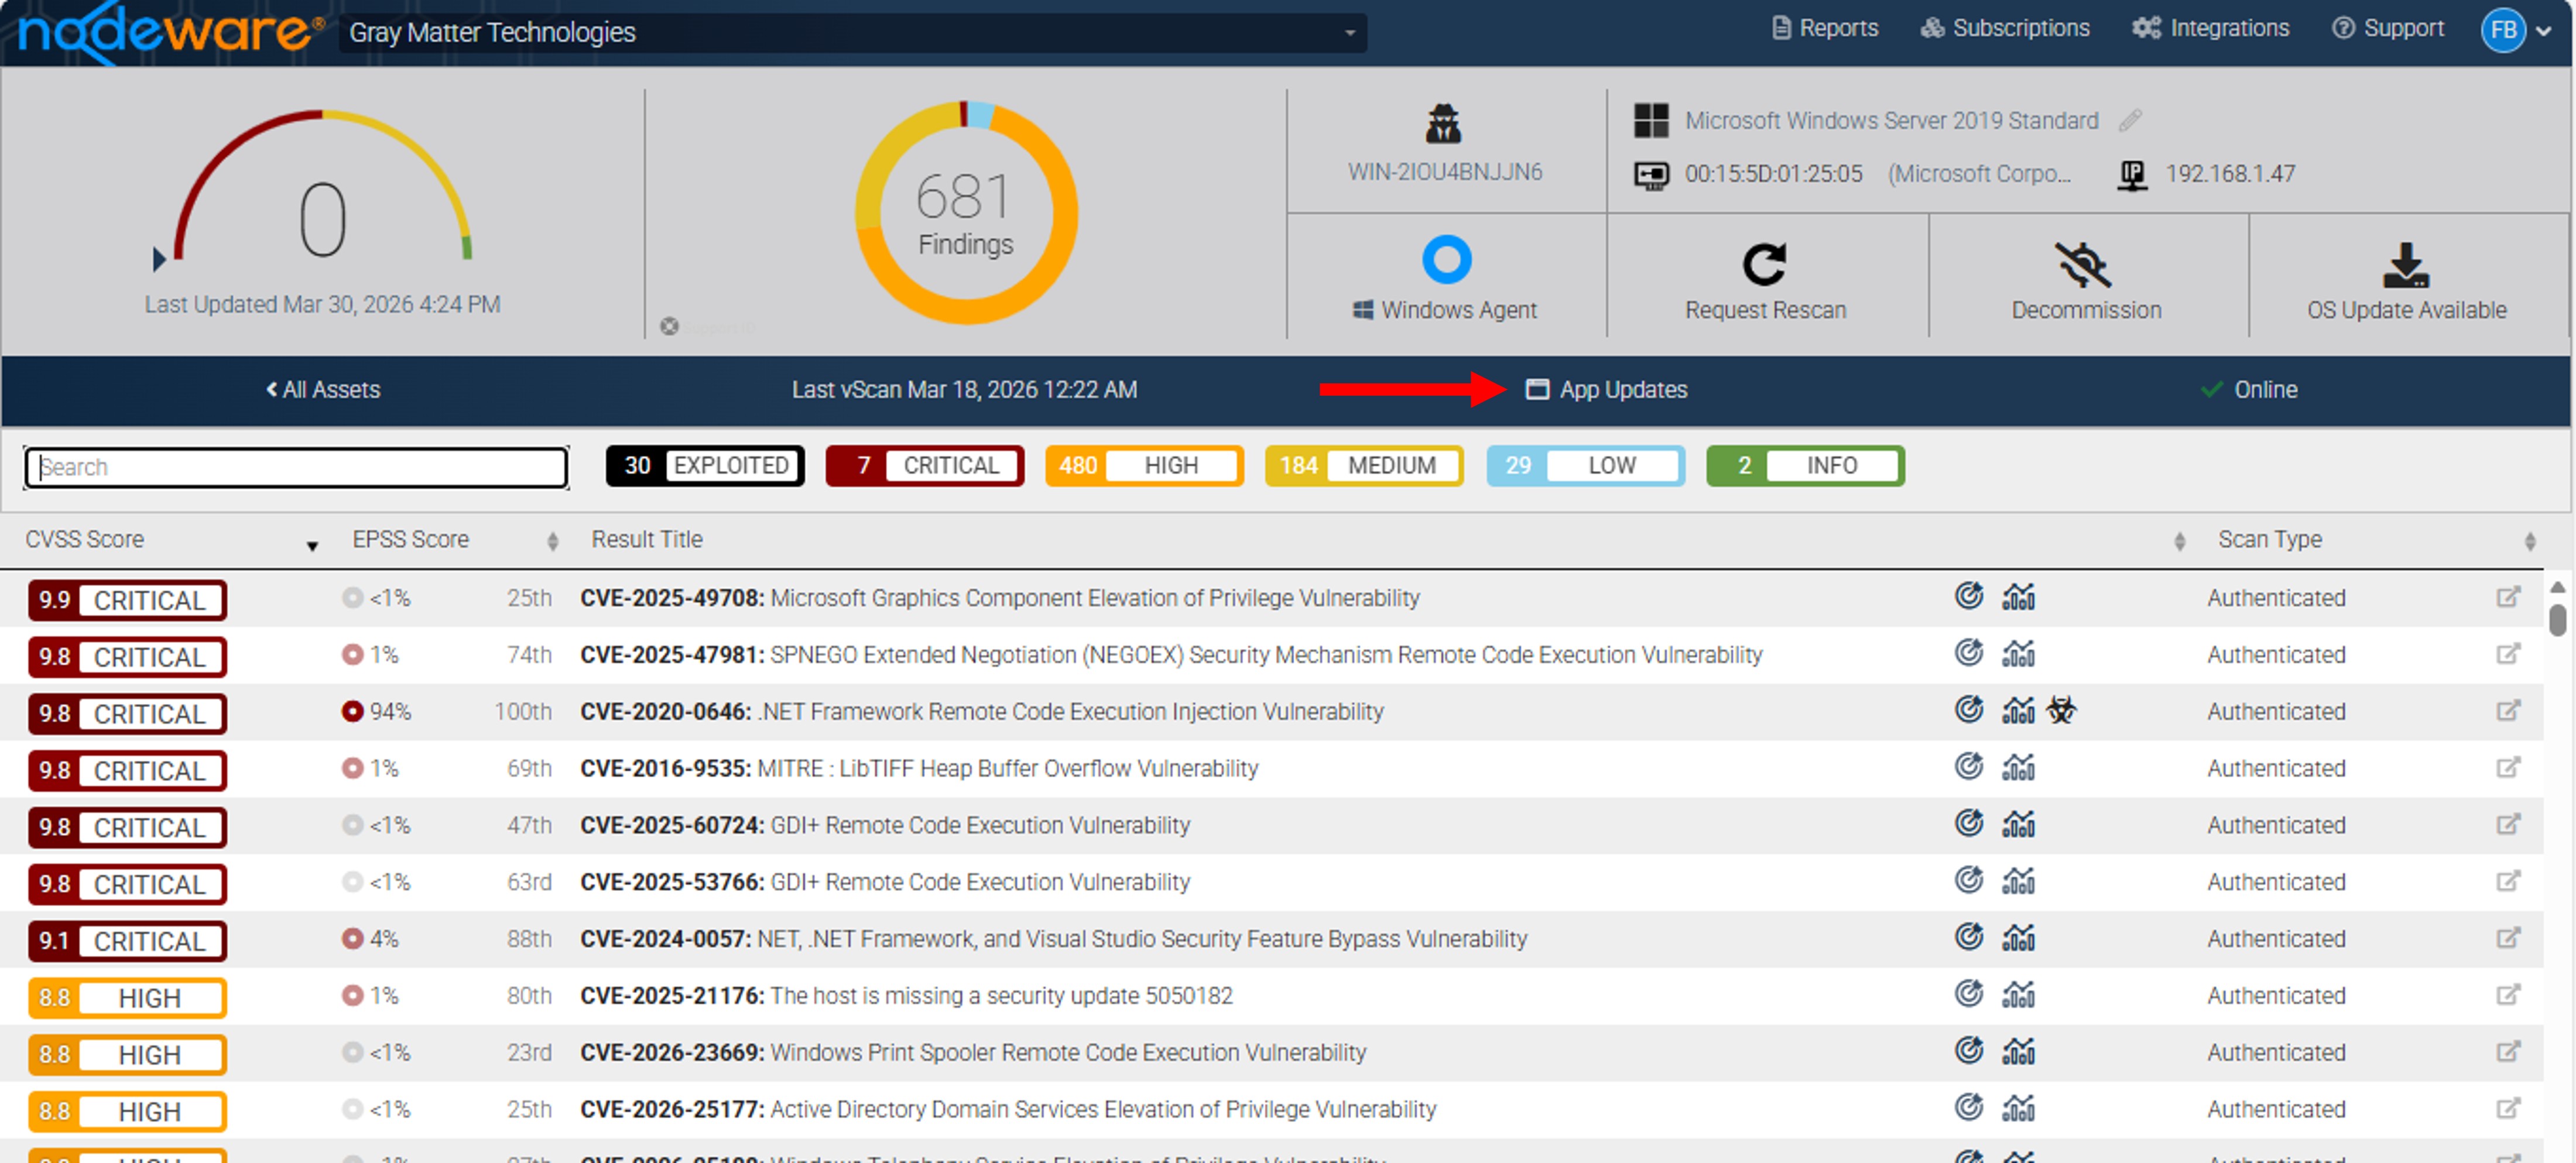
Task: Open chart icon for CVE-2025-47981
Action: coord(2018,654)
